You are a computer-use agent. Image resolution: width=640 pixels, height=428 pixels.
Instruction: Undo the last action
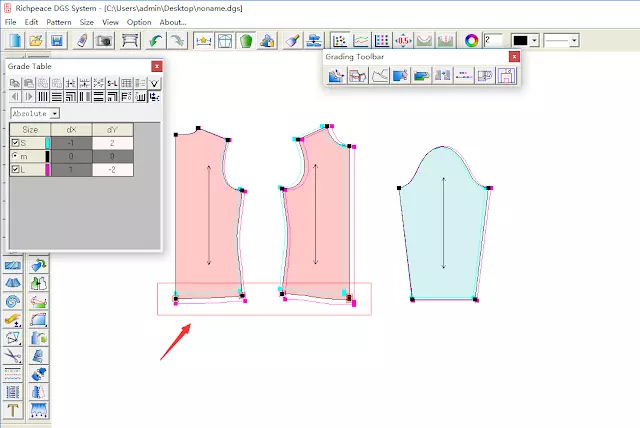pos(156,41)
